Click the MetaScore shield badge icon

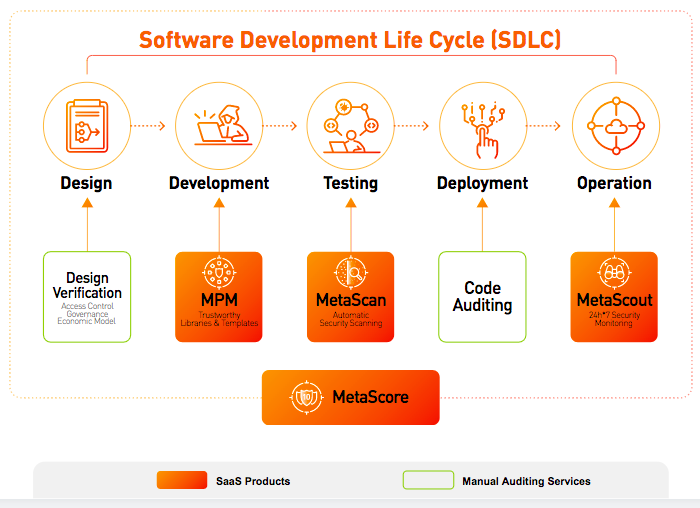(x=306, y=397)
